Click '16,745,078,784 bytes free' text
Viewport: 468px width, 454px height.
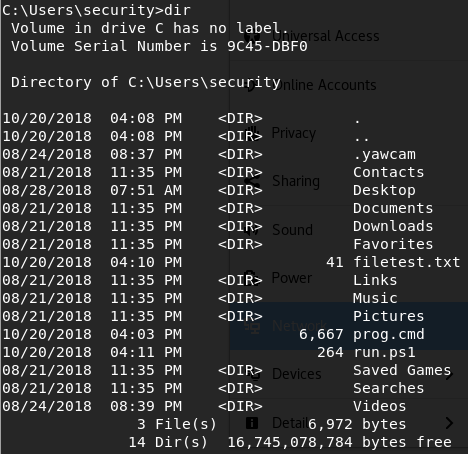click(339, 443)
